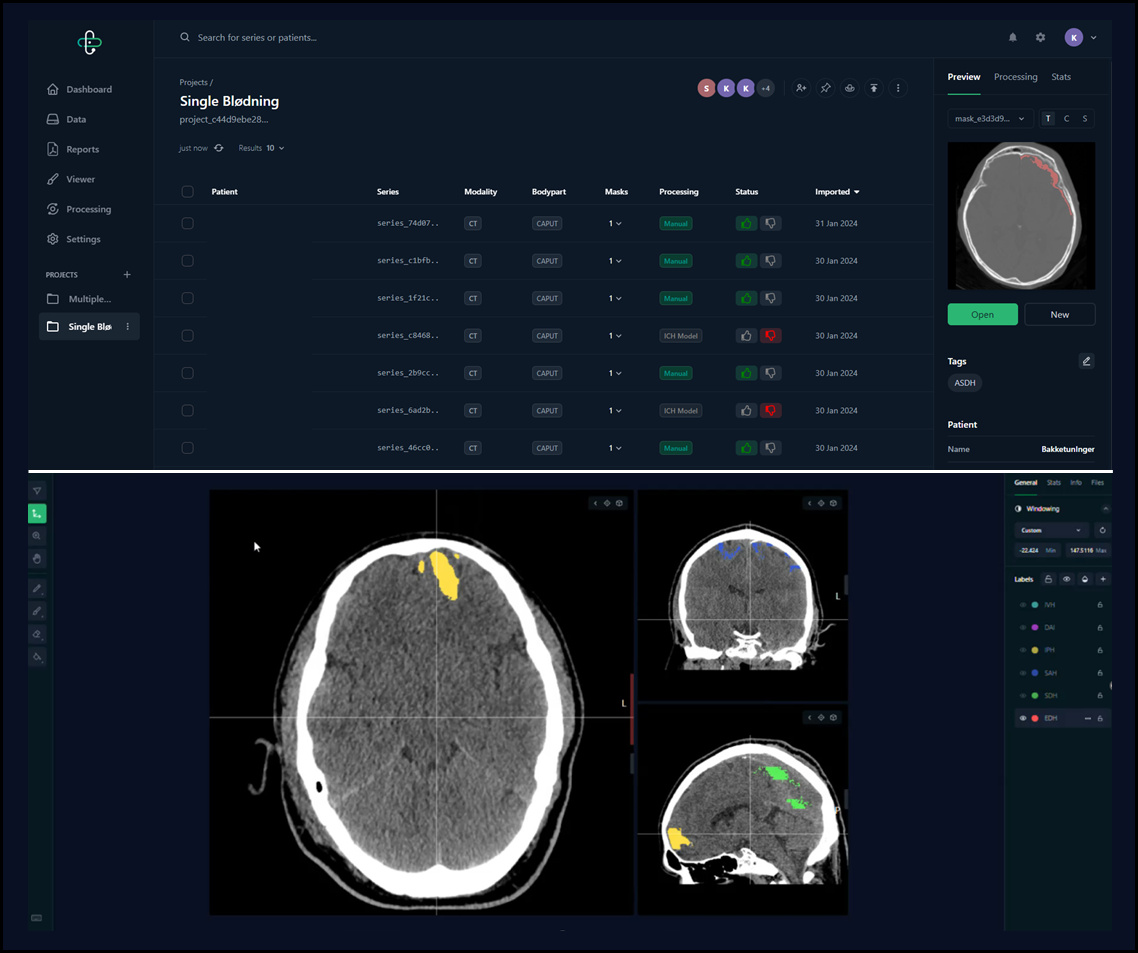Click the pin project icon
Screen dimensions: 1138x953
(825, 88)
